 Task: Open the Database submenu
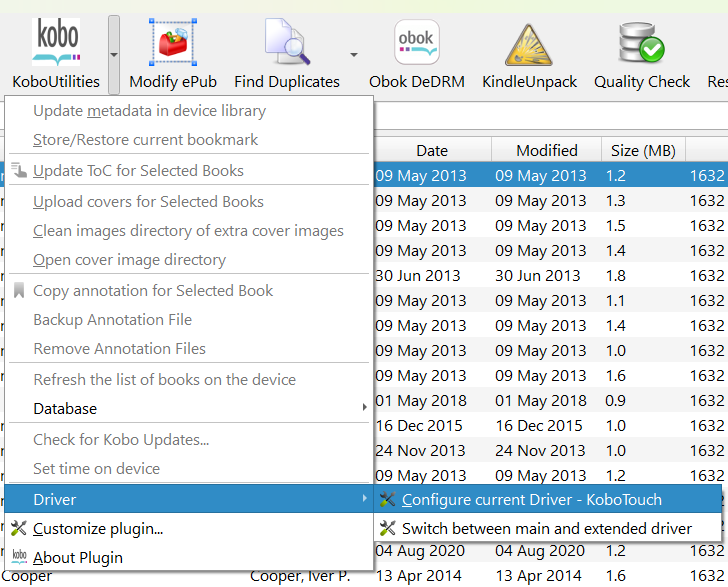click(x=189, y=409)
